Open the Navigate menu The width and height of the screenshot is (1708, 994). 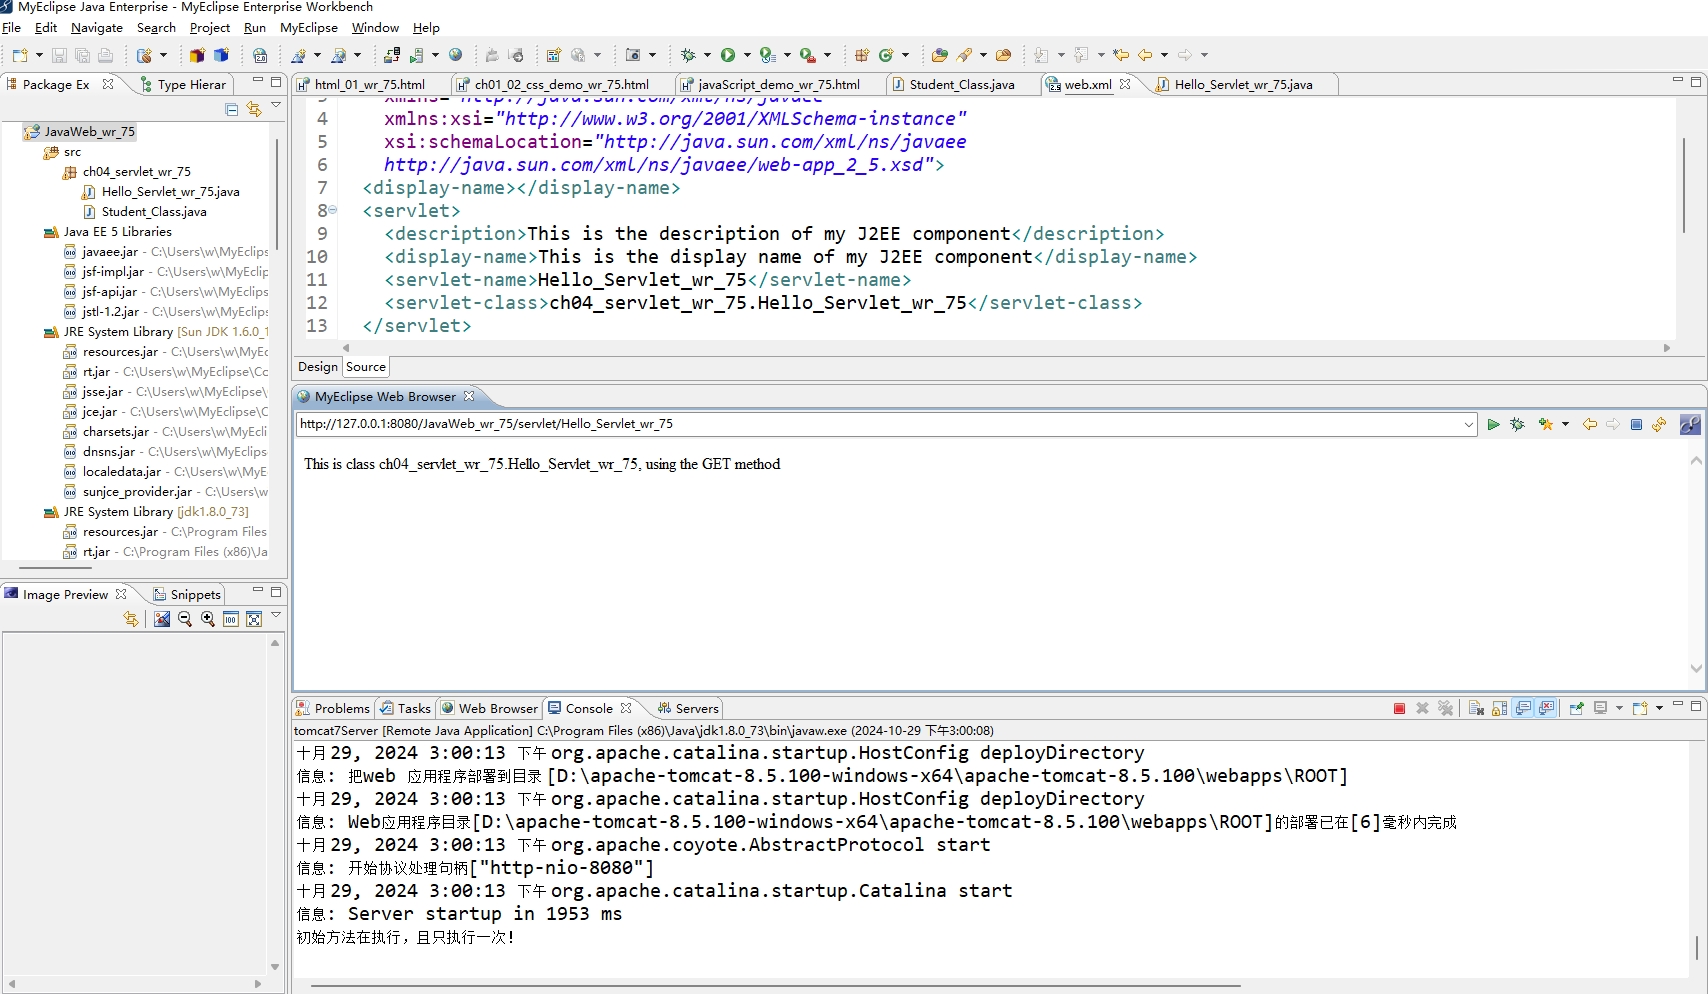pos(97,28)
